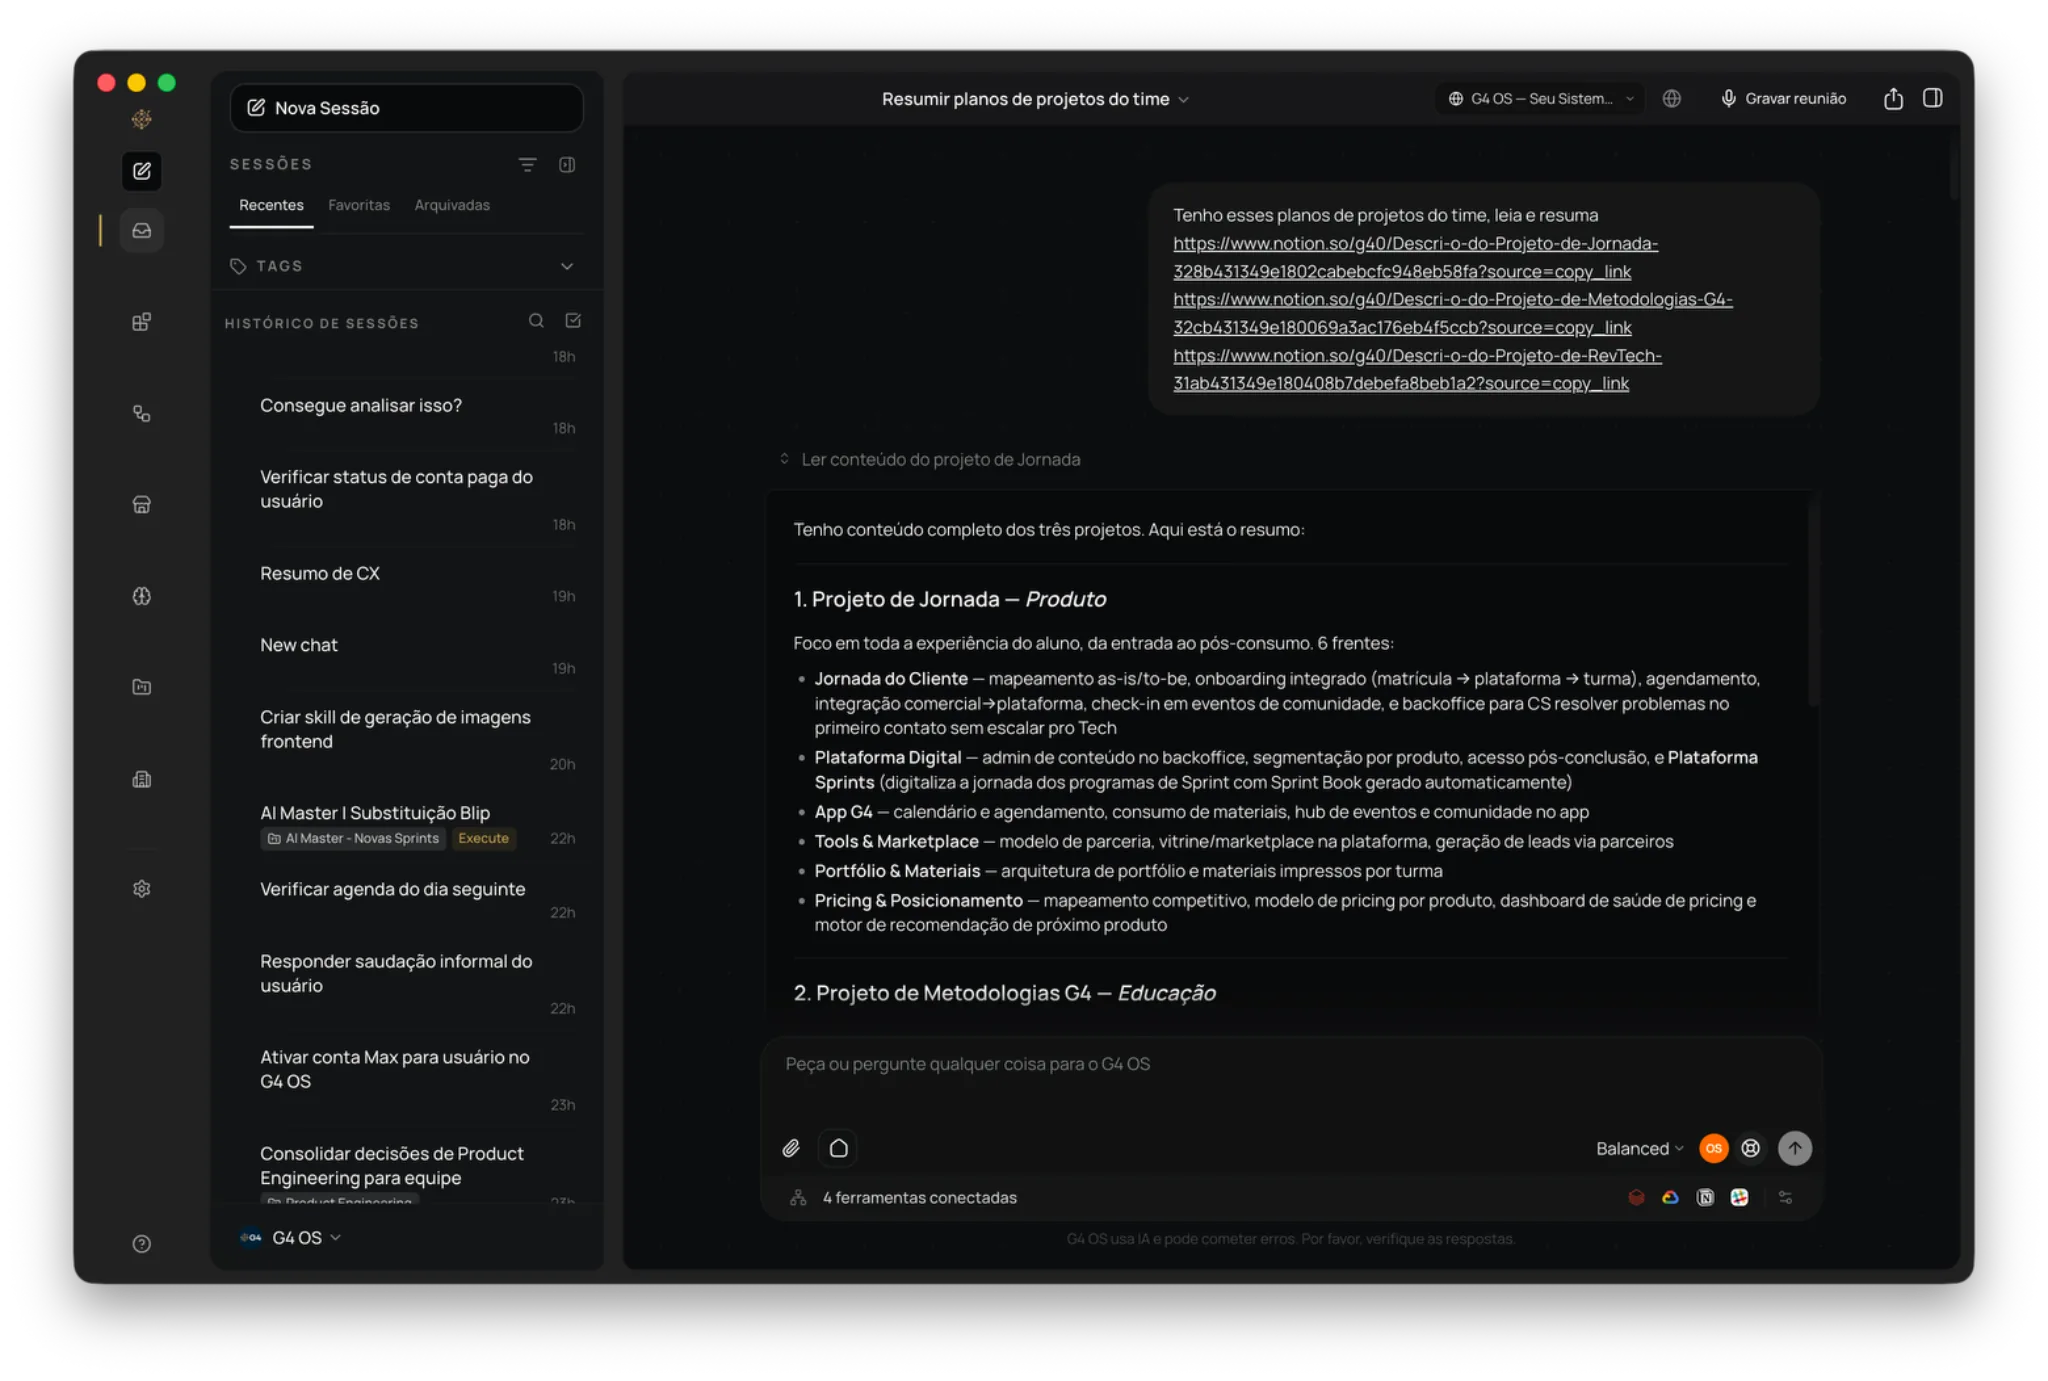Open tool settings sliders icon

(1785, 1197)
